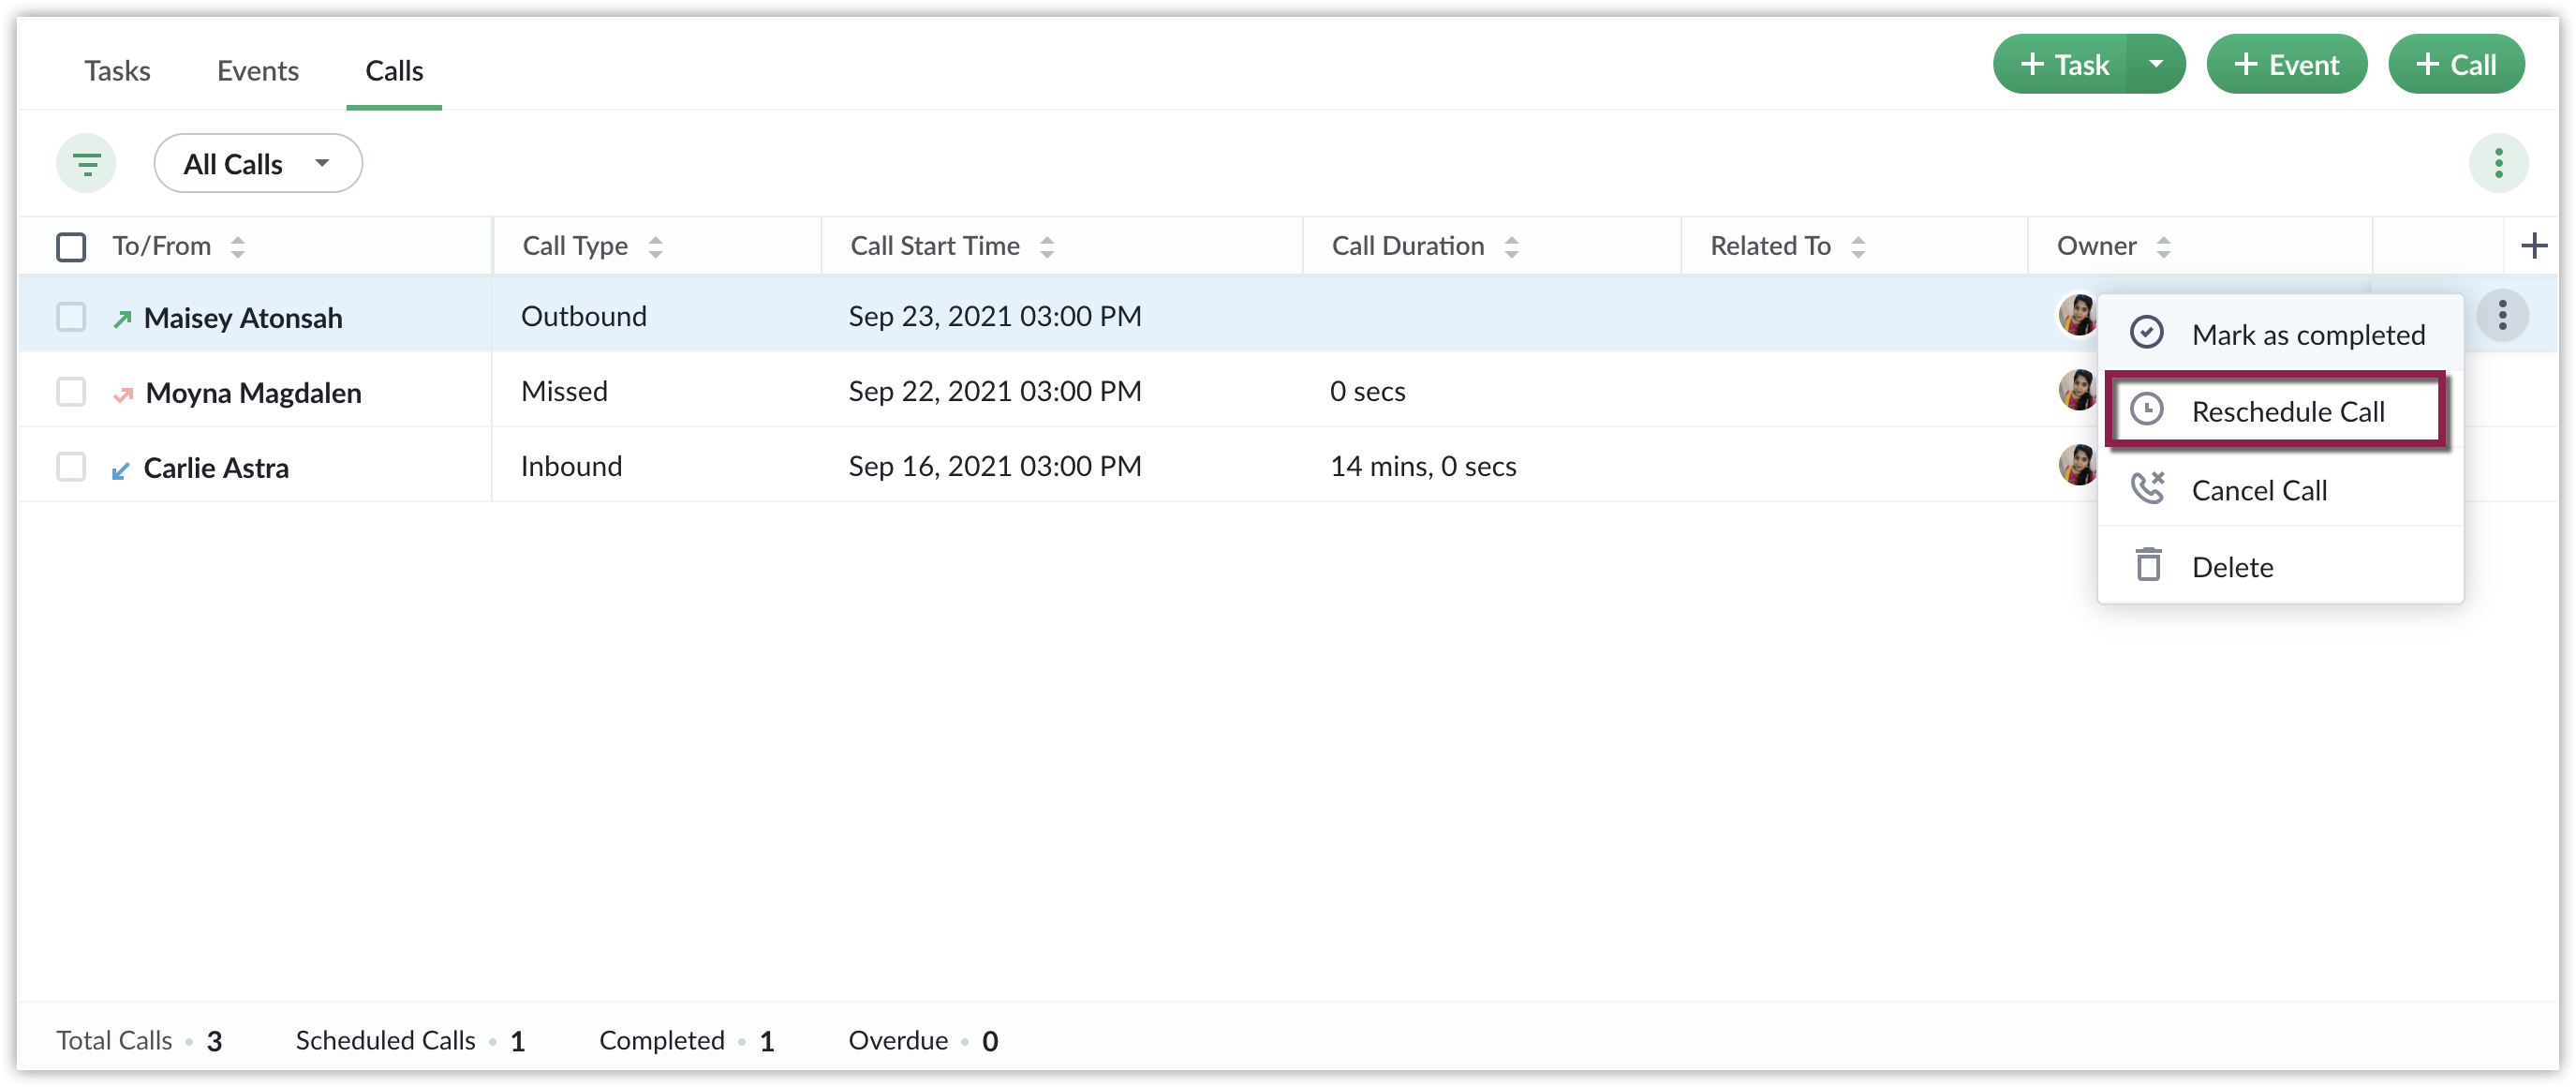Click the Missed call type cell
Viewport: 2576px width, 1087px height.
click(x=564, y=391)
